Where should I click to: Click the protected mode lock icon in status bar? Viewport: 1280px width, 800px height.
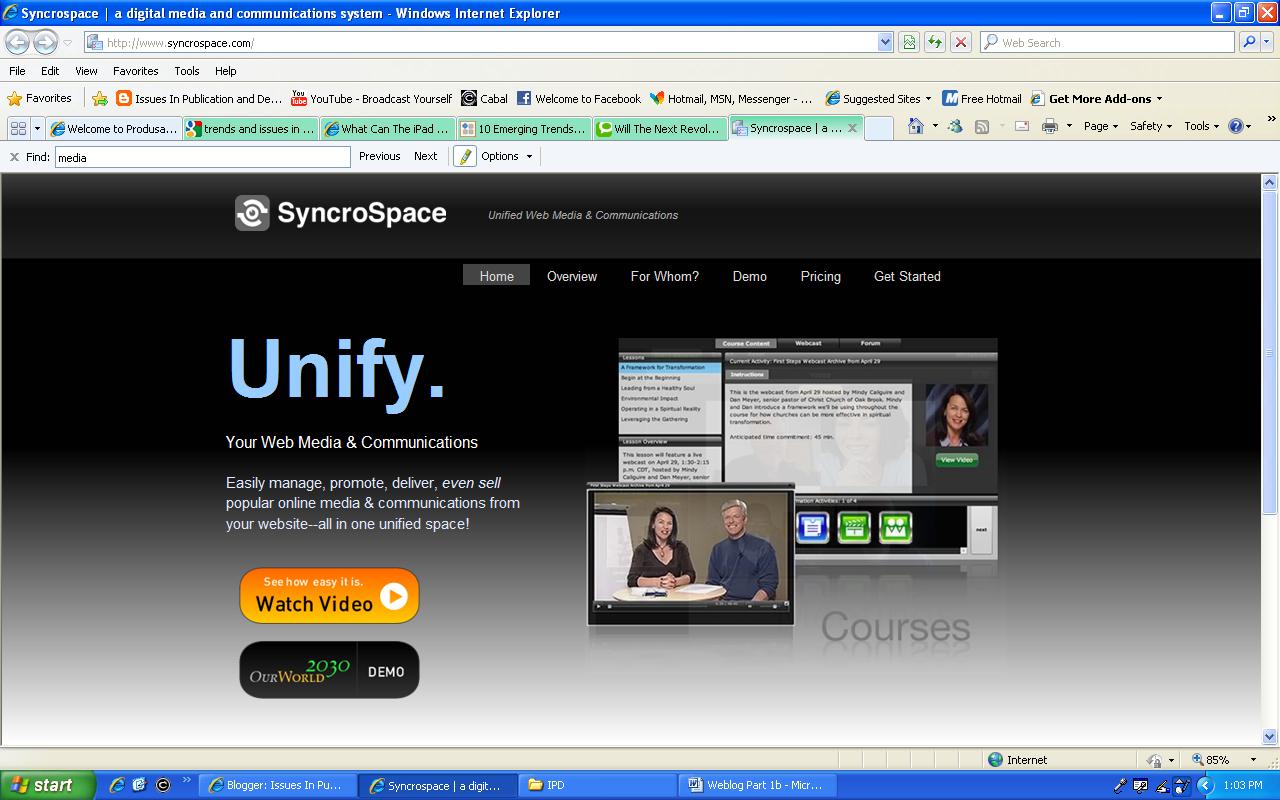(1156, 760)
